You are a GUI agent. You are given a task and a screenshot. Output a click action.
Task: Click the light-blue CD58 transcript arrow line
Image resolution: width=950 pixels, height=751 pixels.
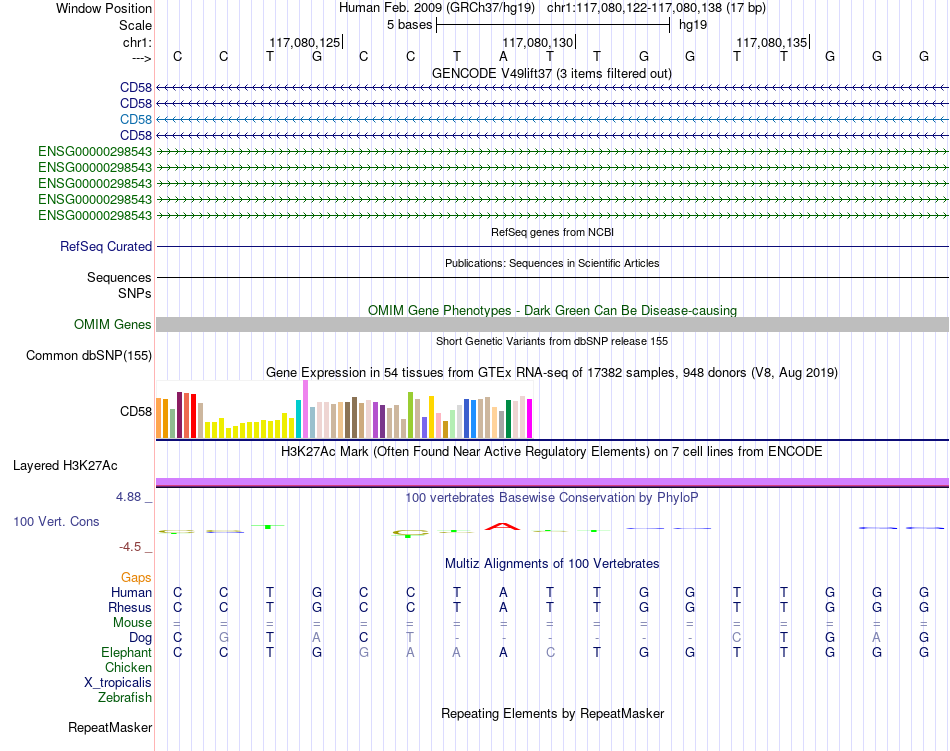(x=552, y=119)
